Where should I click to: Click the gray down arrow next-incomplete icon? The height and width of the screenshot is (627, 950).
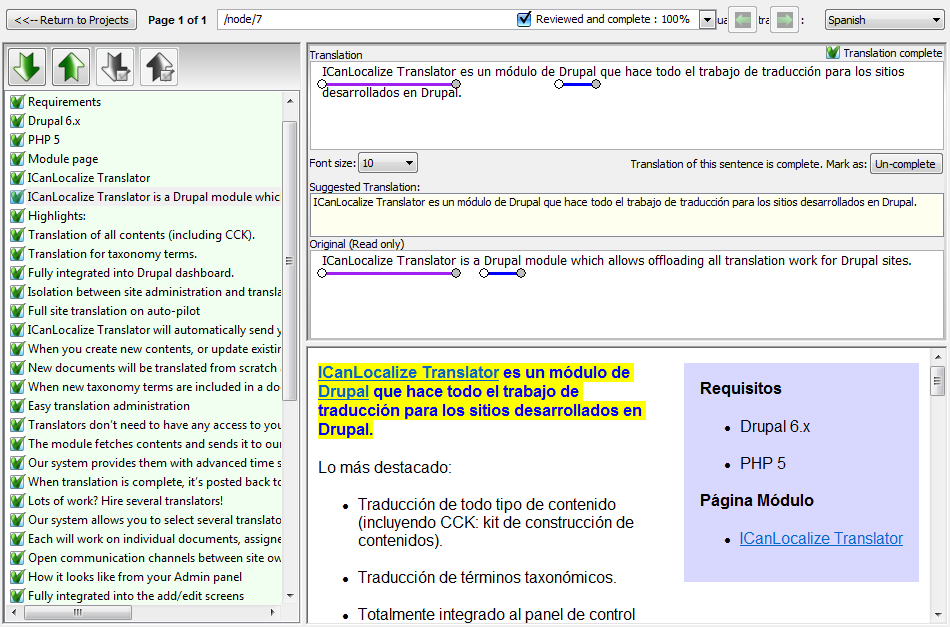point(115,67)
